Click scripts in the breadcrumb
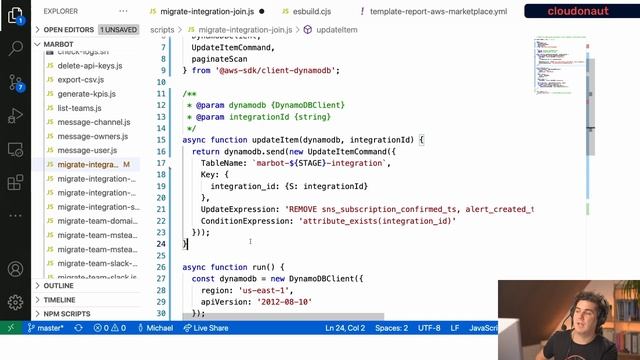The height and width of the screenshot is (360, 640). pyautogui.click(x=162, y=30)
